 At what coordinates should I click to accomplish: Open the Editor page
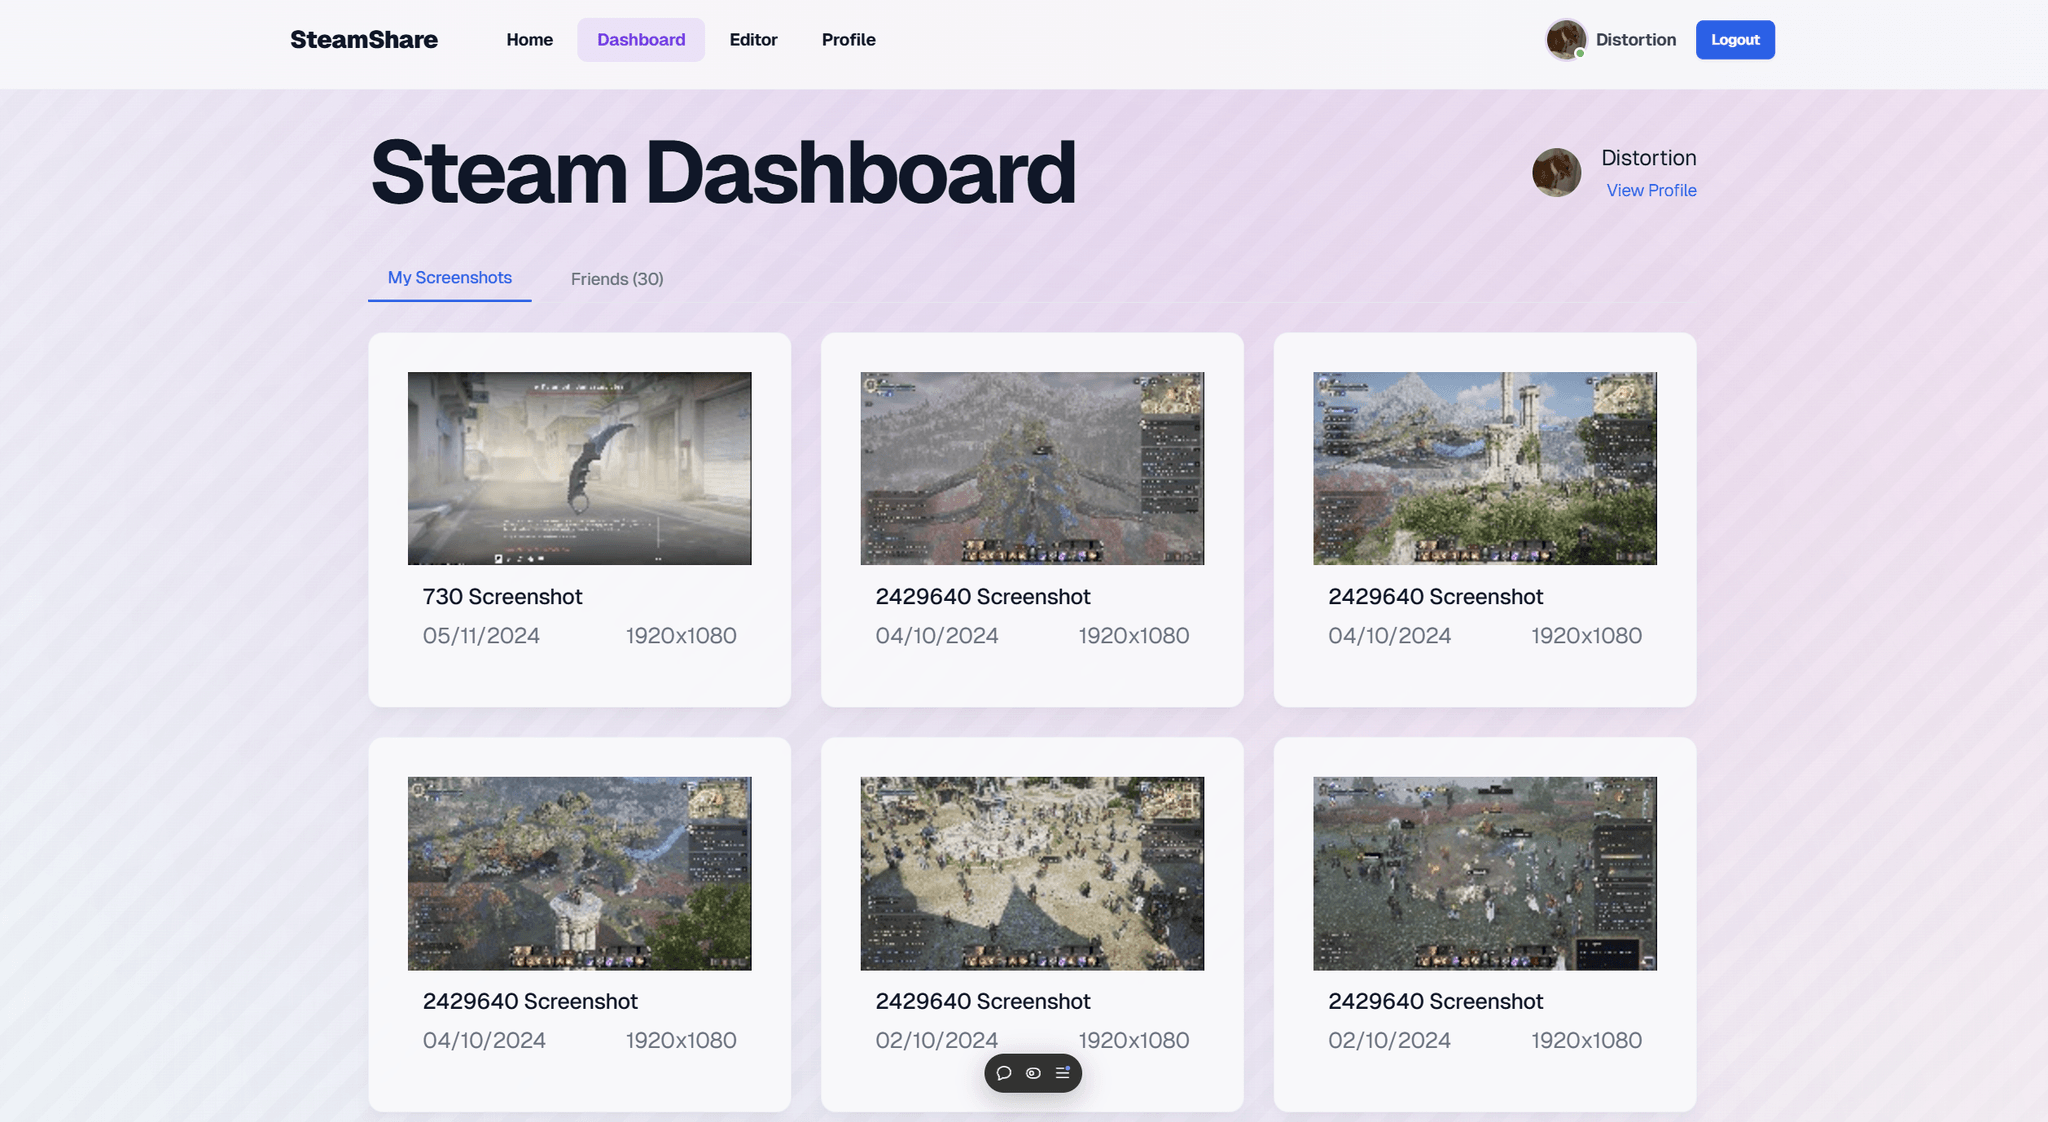pos(753,40)
